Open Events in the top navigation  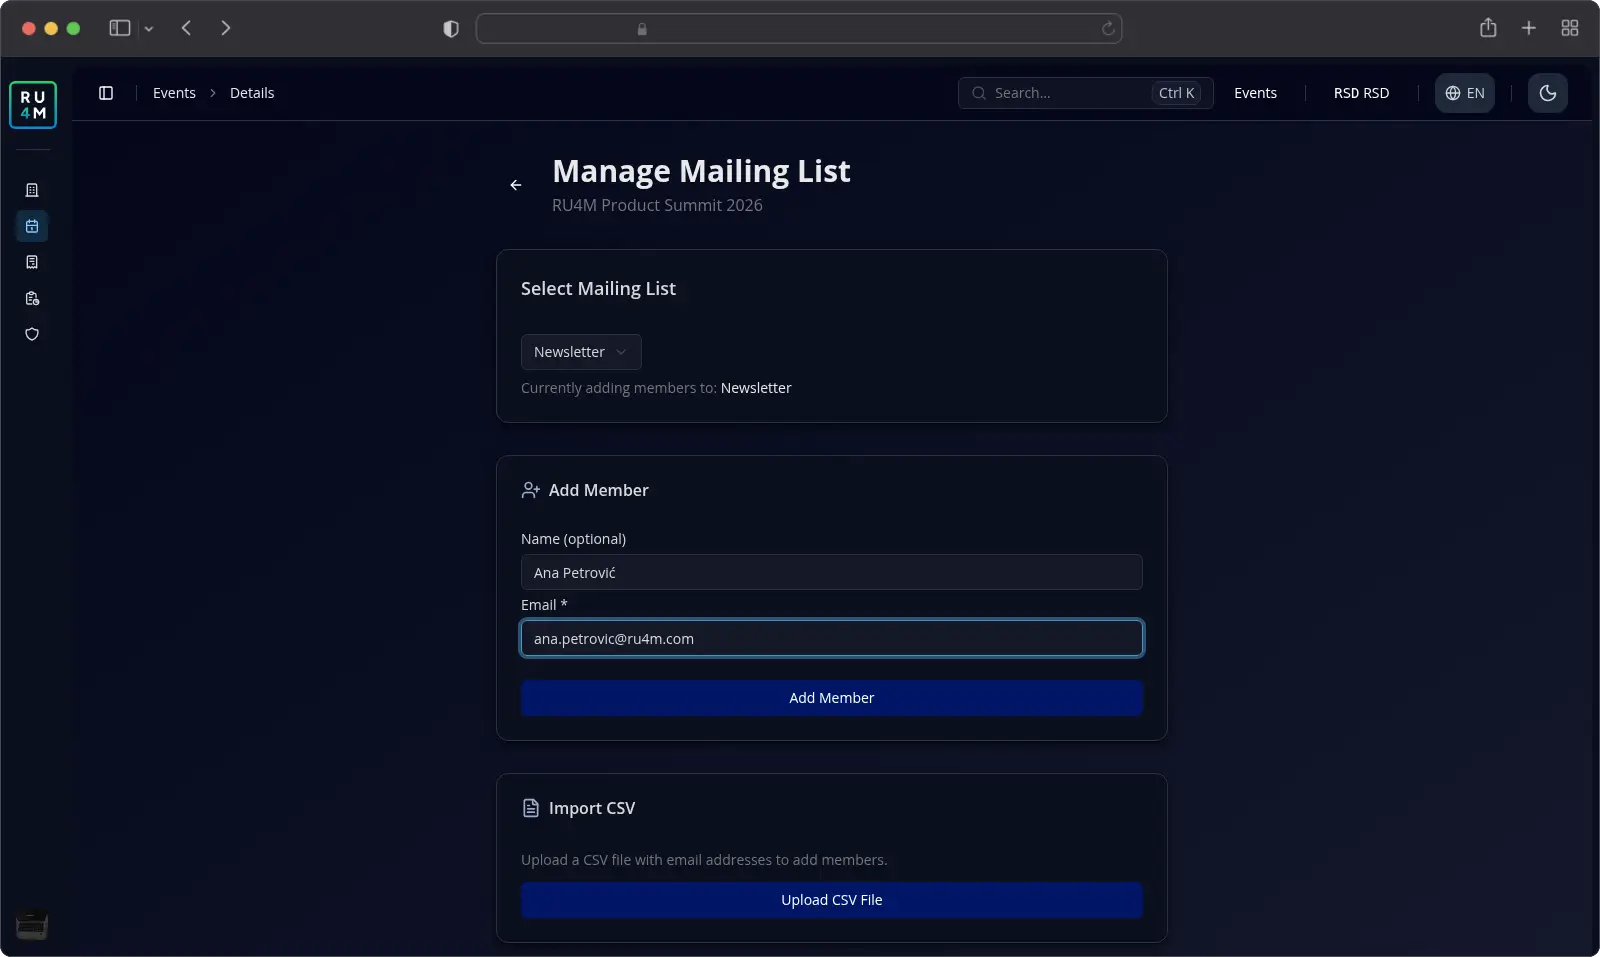pos(1255,93)
